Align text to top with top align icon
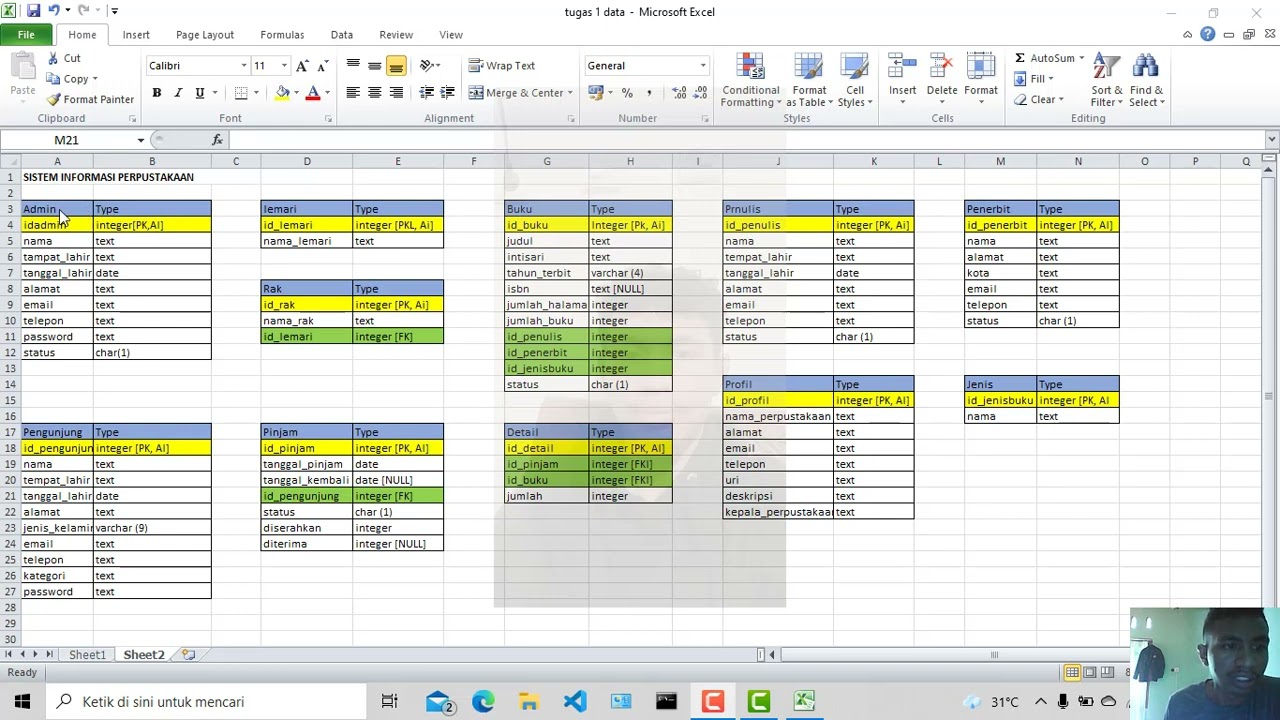This screenshot has width=1280, height=720. click(353, 66)
